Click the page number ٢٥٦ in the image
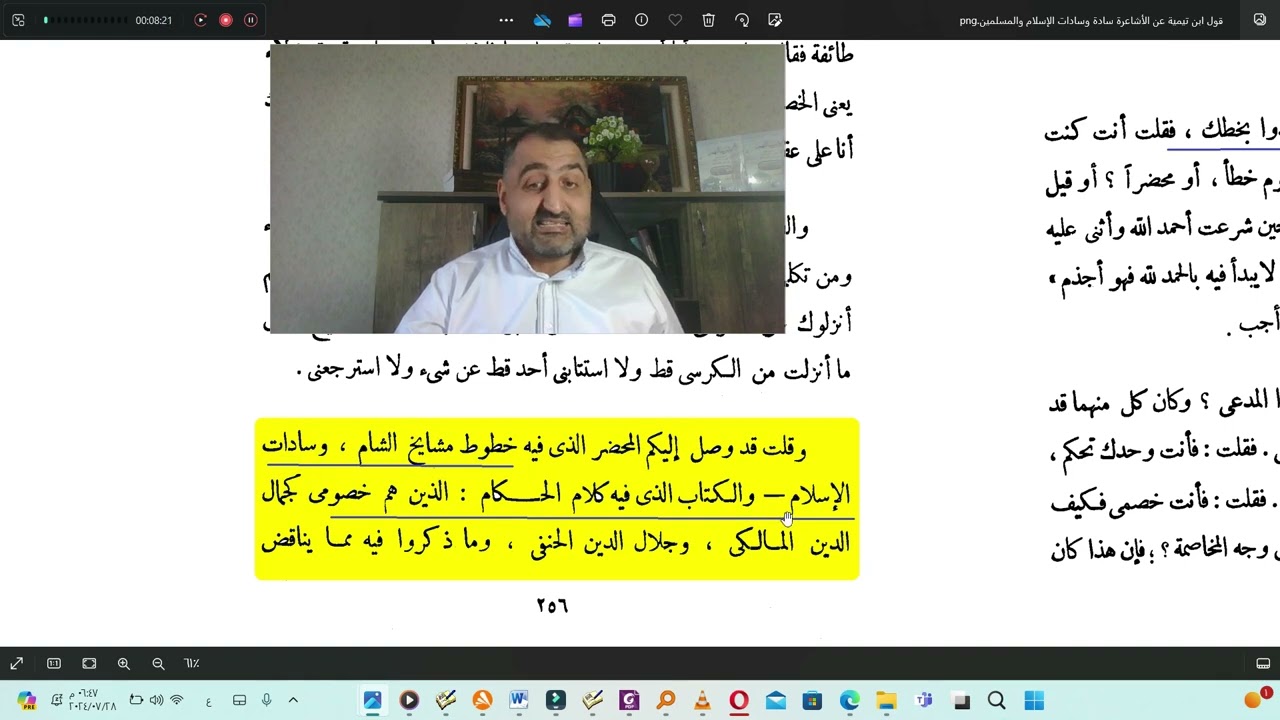 tap(552, 605)
